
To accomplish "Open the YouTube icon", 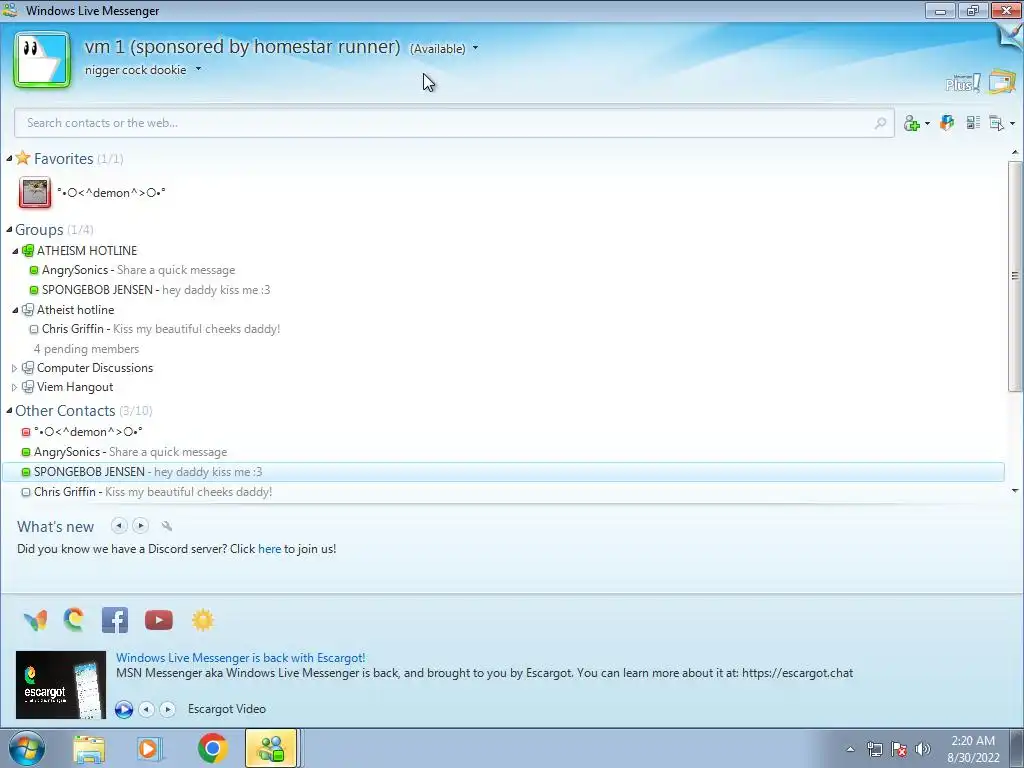I will [x=159, y=620].
